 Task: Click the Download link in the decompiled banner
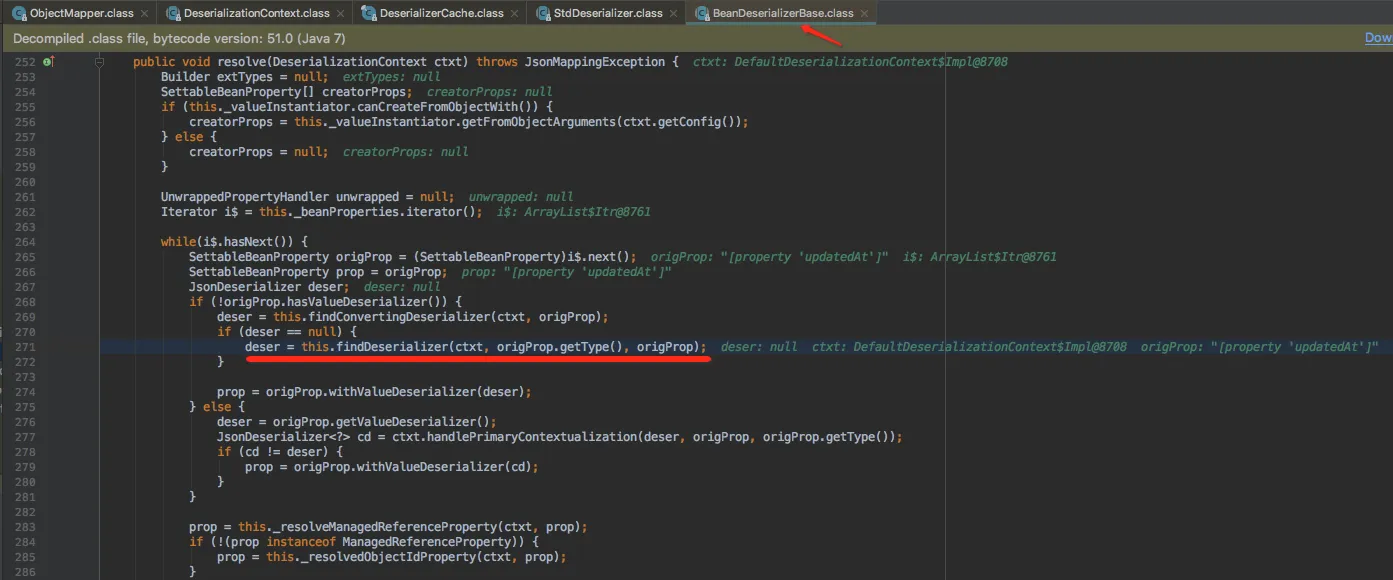pyautogui.click(x=1378, y=38)
